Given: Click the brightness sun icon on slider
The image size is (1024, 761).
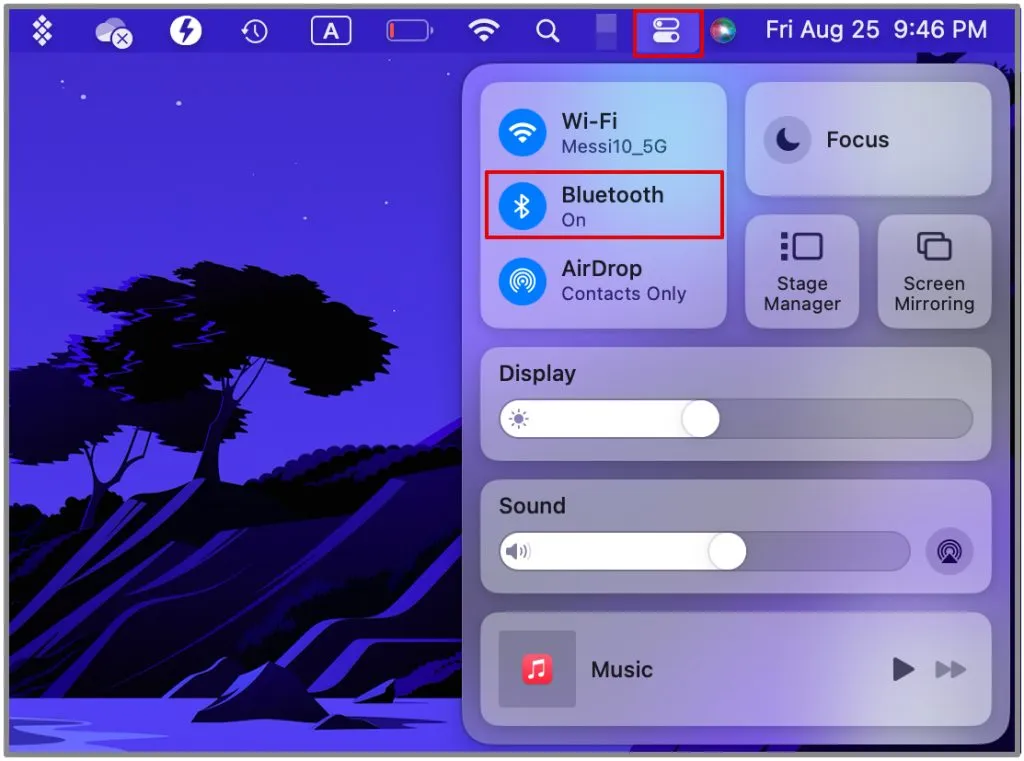Looking at the screenshot, I should [519, 419].
